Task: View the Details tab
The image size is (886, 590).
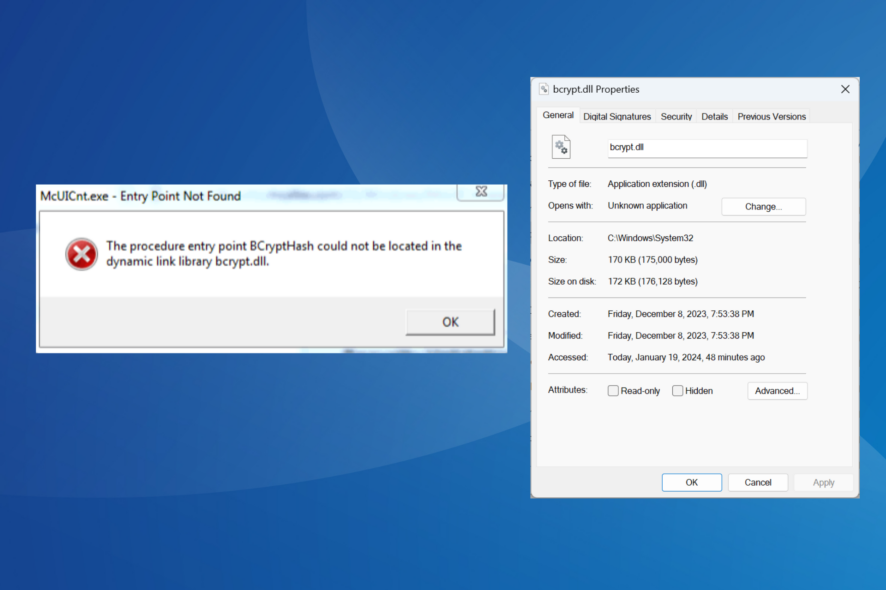Action: [715, 116]
